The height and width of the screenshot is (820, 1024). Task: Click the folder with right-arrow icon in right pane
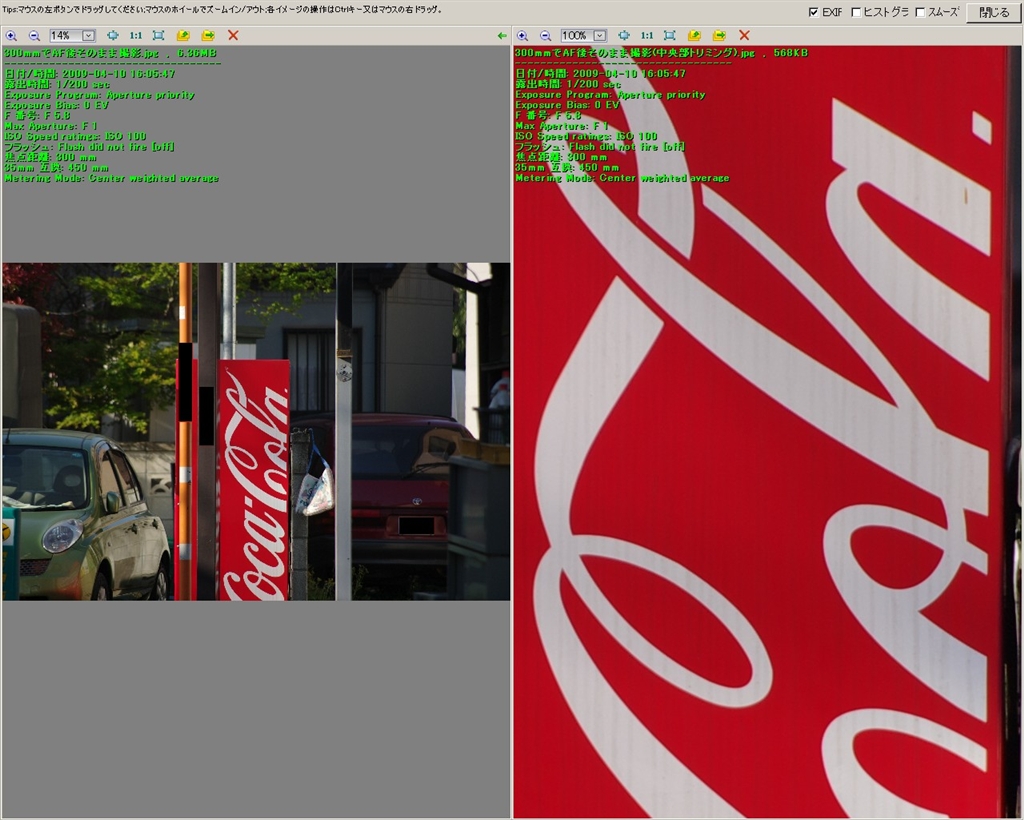coord(719,36)
